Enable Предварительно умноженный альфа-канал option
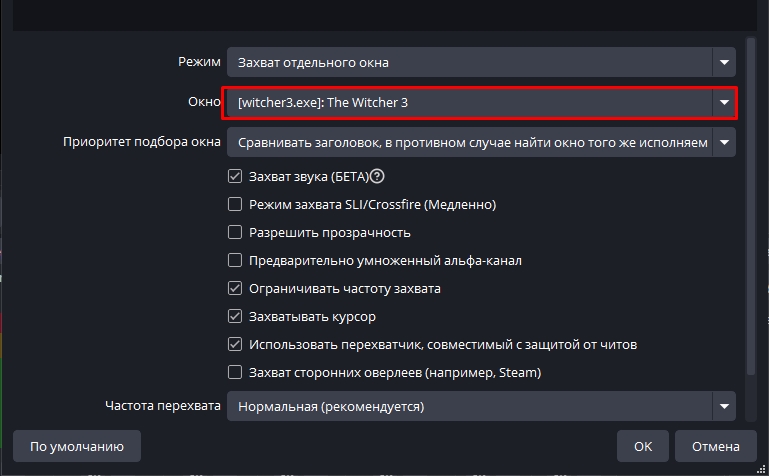 pyautogui.click(x=235, y=261)
